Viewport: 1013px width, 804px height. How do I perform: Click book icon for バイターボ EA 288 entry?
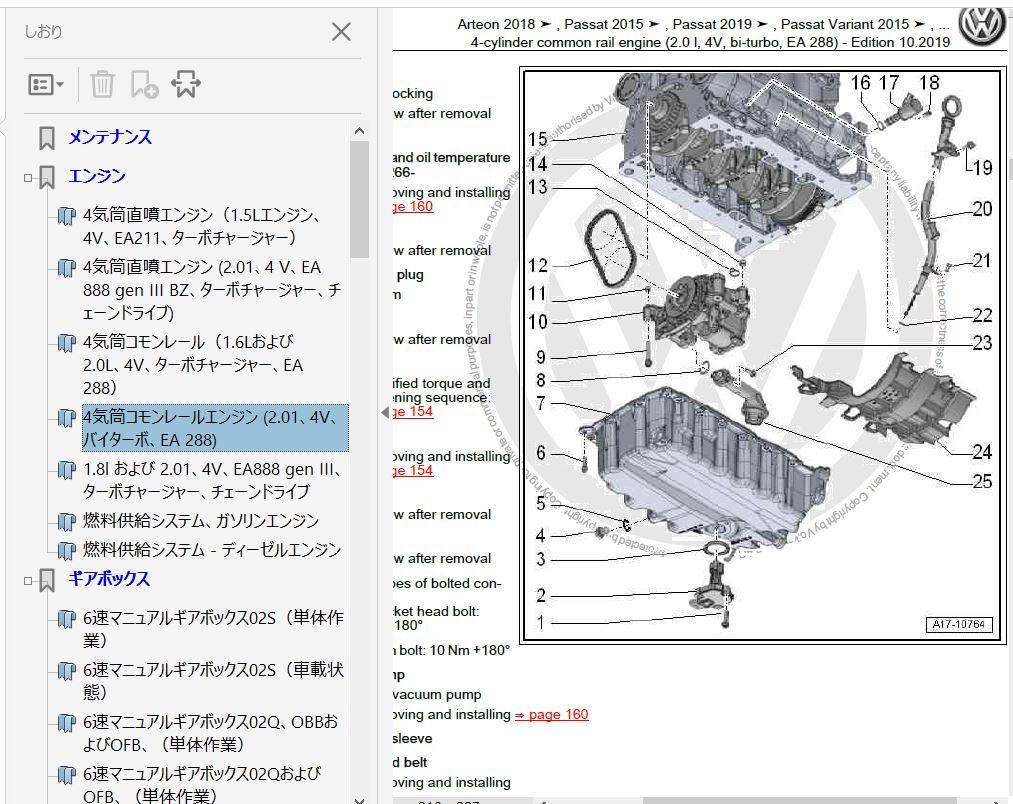(x=67, y=418)
